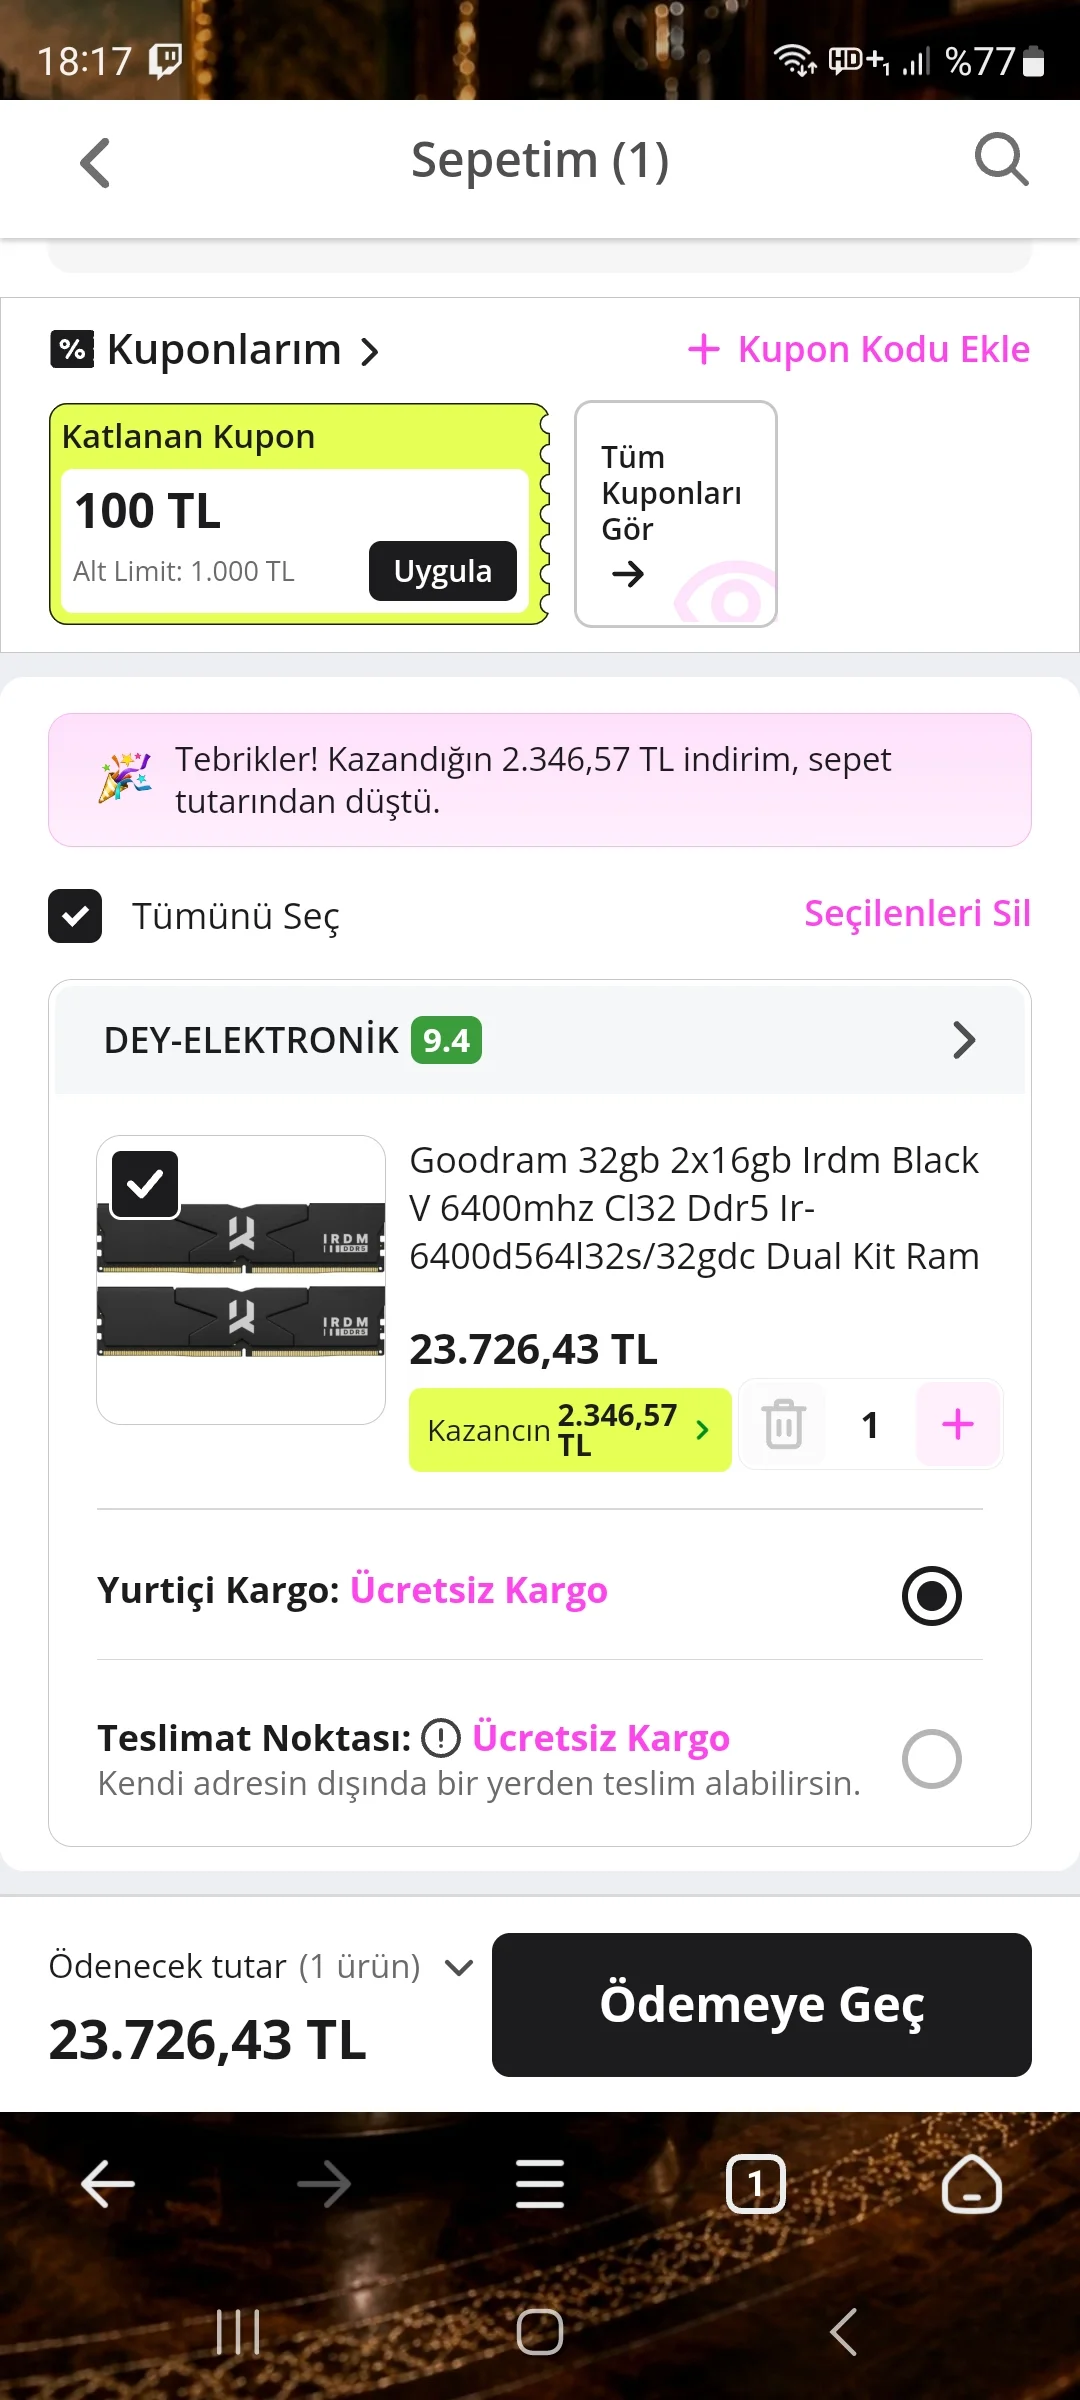Open Kuponlarım section
Viewport: 1080px width, 2400px height.
click(x=215, y=350)
